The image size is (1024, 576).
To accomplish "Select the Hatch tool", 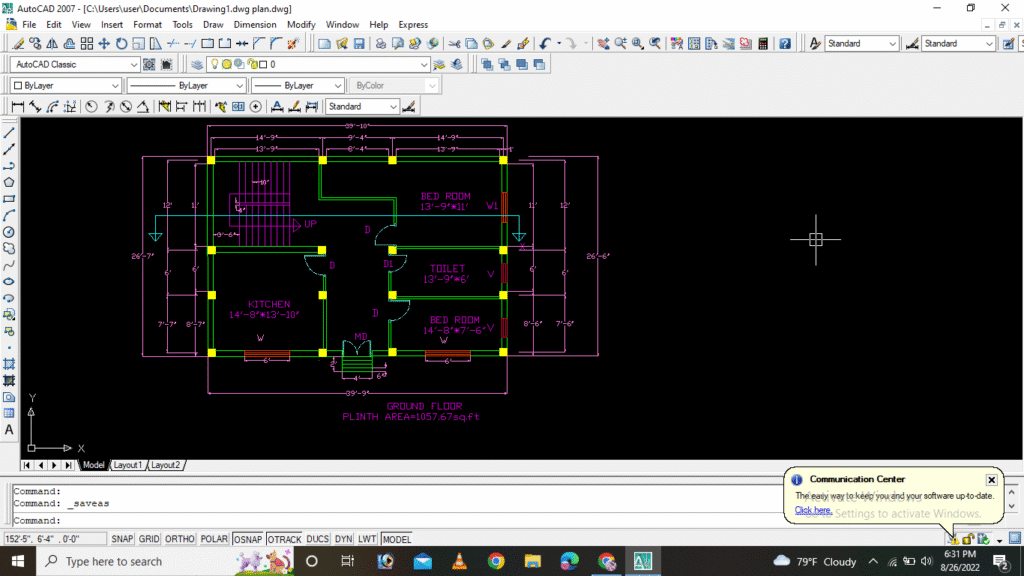I will click(x=9, y=364).
